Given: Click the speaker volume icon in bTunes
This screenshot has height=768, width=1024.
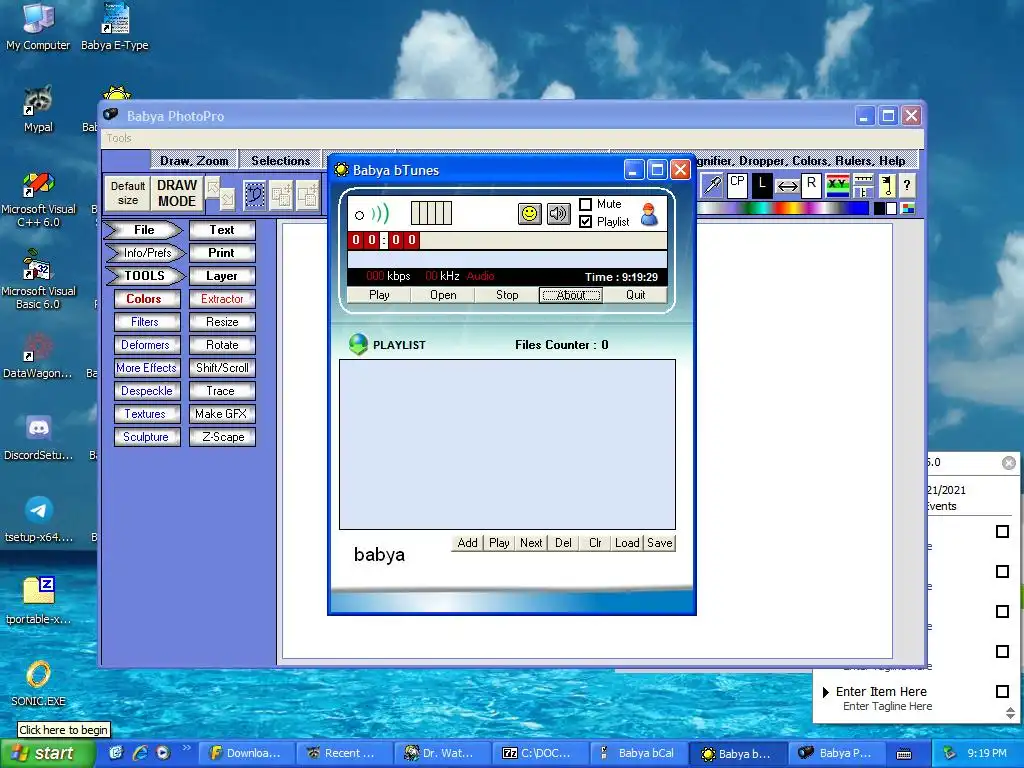Looking at the screenshot, I should coord(558,214).
